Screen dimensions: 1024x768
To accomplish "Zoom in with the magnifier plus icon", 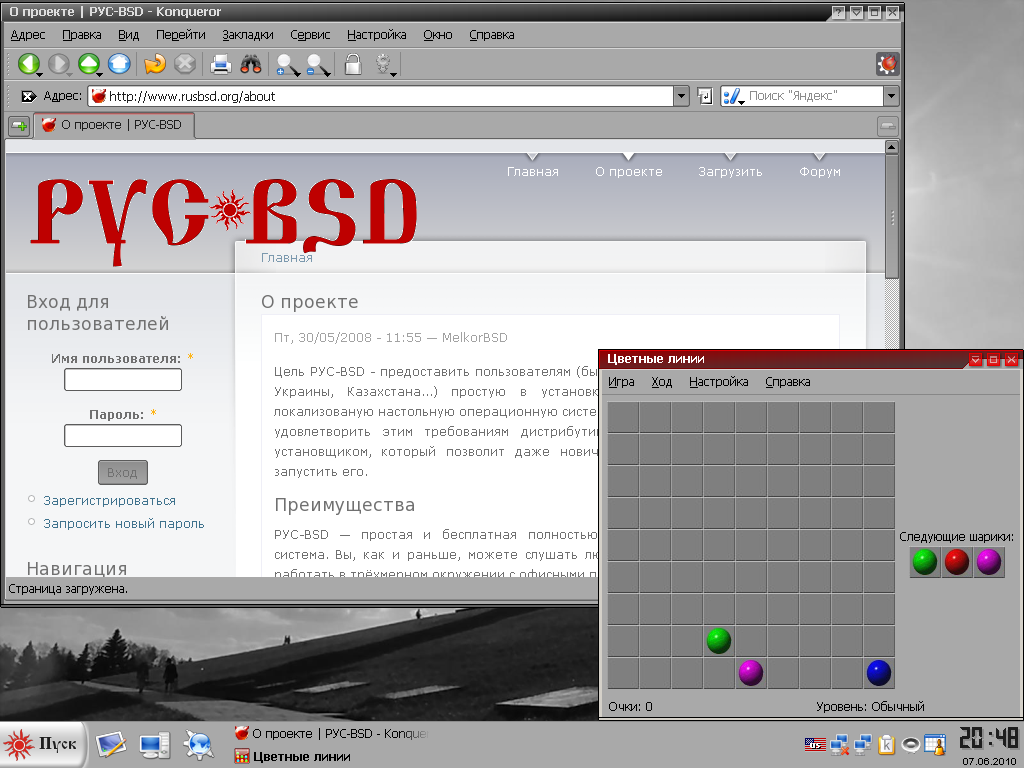I will pyautogui.click(x=287, y=64).
